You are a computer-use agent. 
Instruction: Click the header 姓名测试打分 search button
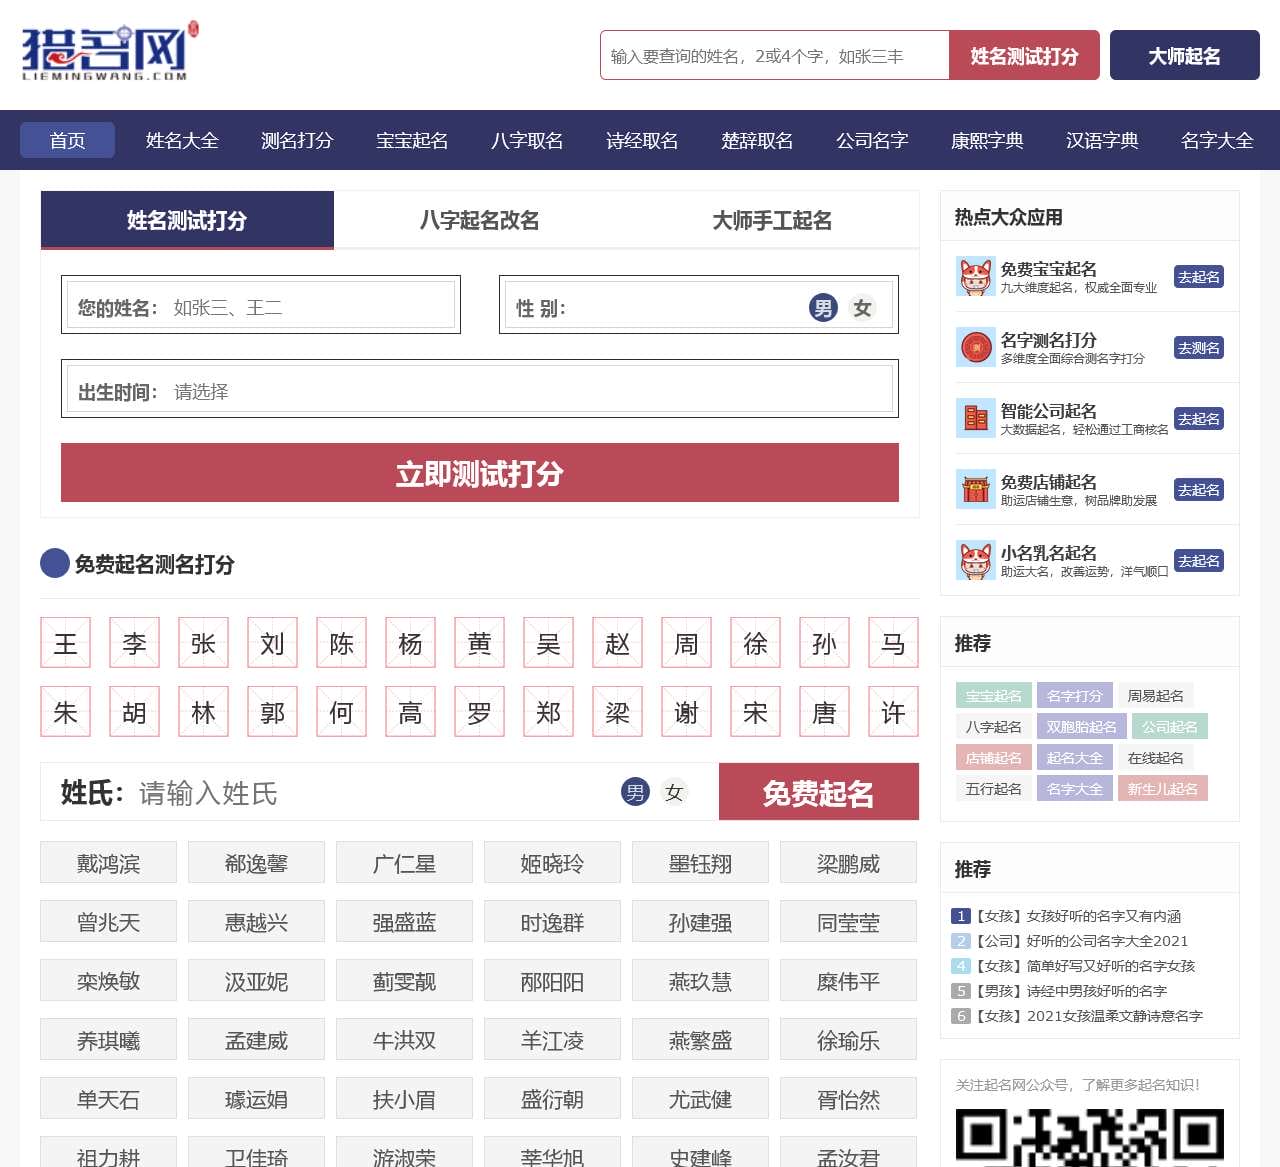[x=1024, y=55]
